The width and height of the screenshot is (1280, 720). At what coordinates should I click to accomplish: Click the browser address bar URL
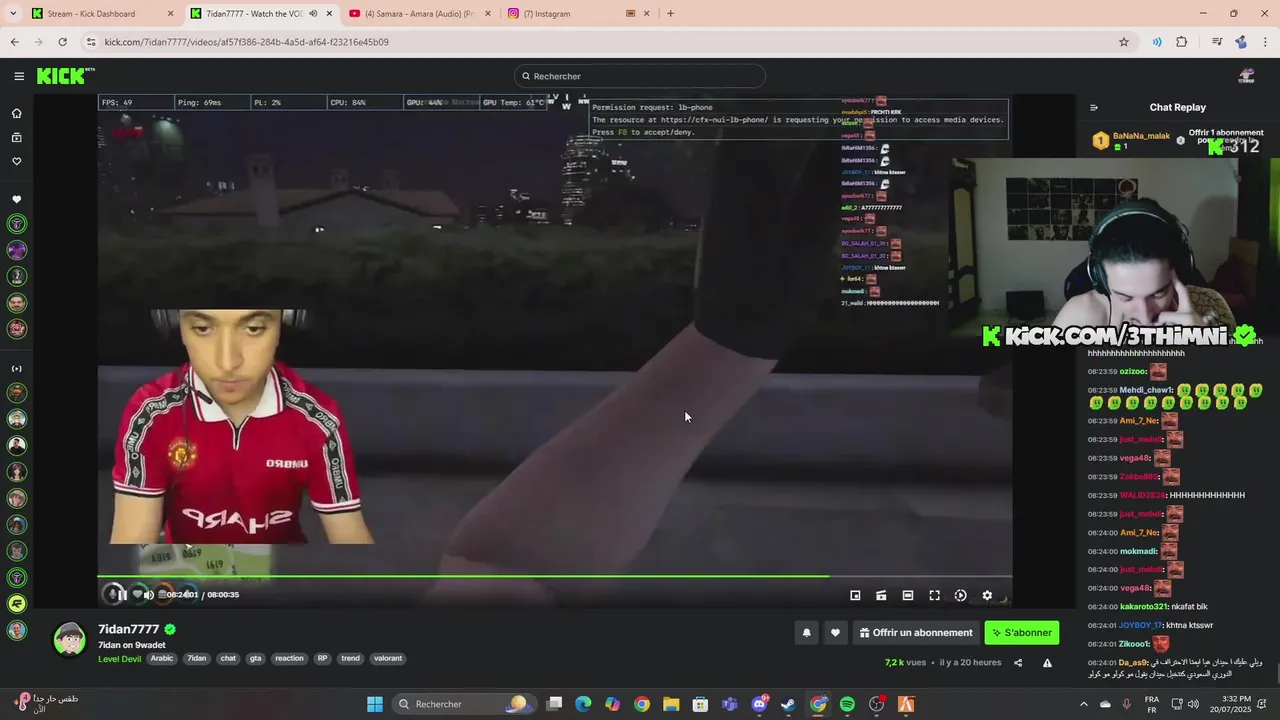click(246, 42)
